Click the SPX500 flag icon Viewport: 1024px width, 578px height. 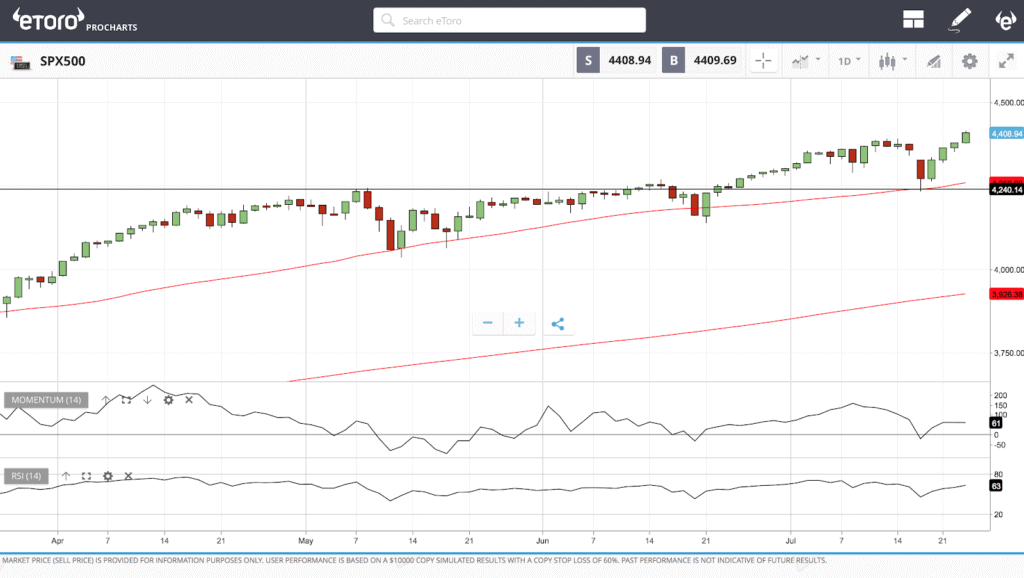coord(20,62)
